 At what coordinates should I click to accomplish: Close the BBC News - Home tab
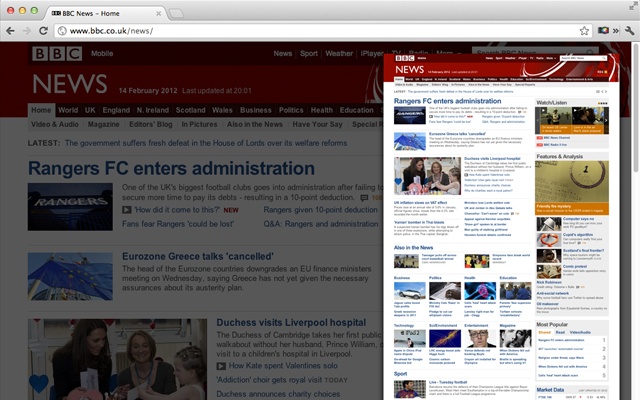tap(158, 13)
